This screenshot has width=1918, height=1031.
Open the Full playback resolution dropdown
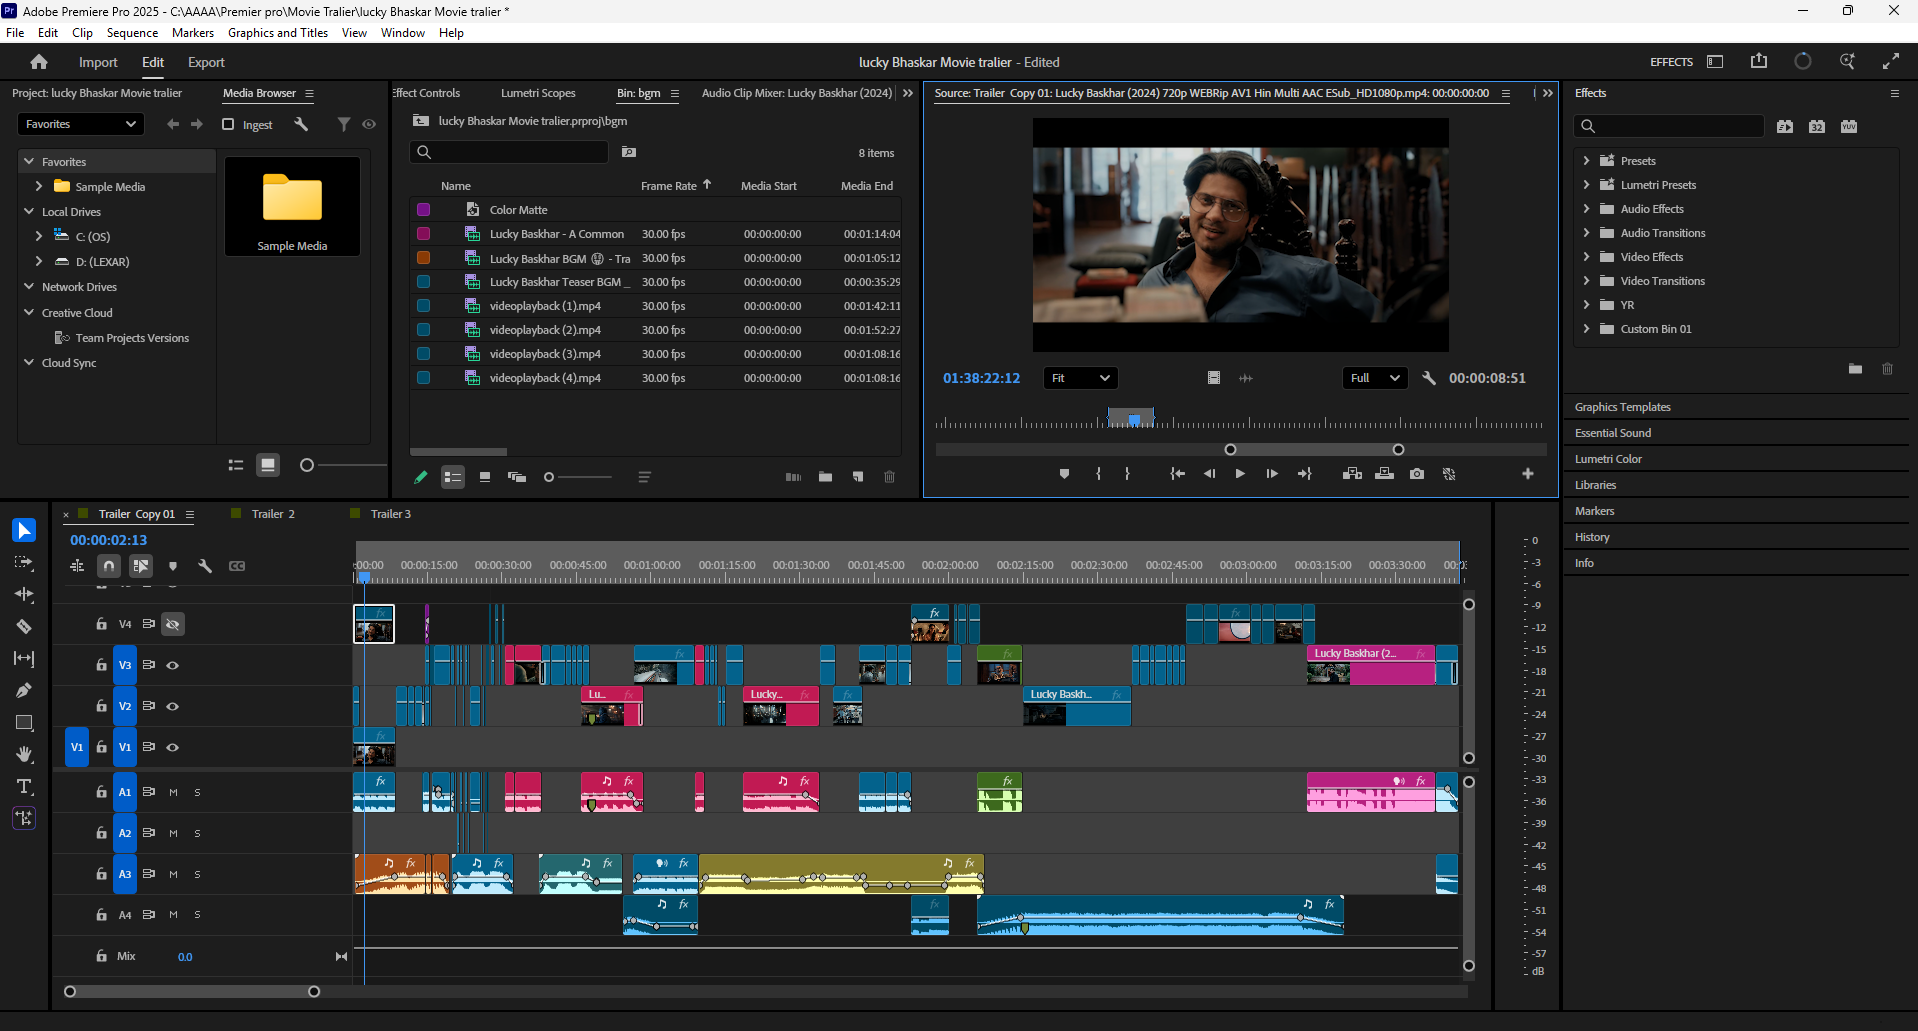(1376, 378)
